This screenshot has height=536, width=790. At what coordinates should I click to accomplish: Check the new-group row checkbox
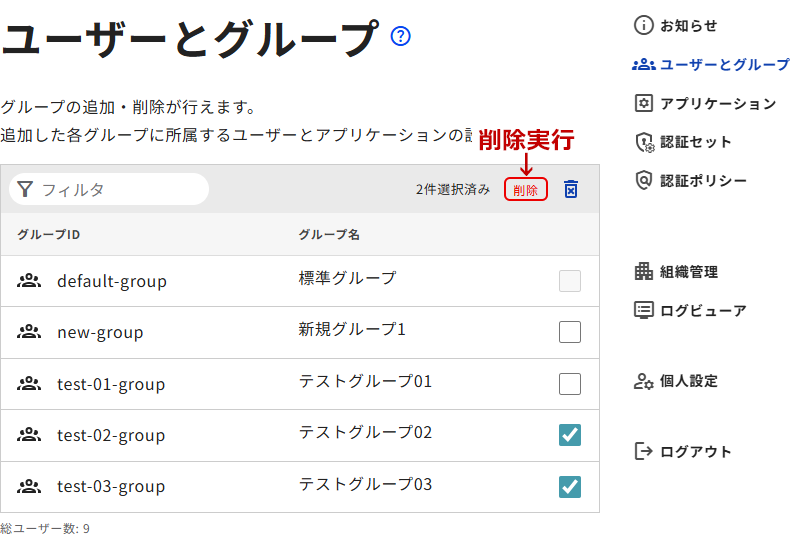click(x=570, y=332)
